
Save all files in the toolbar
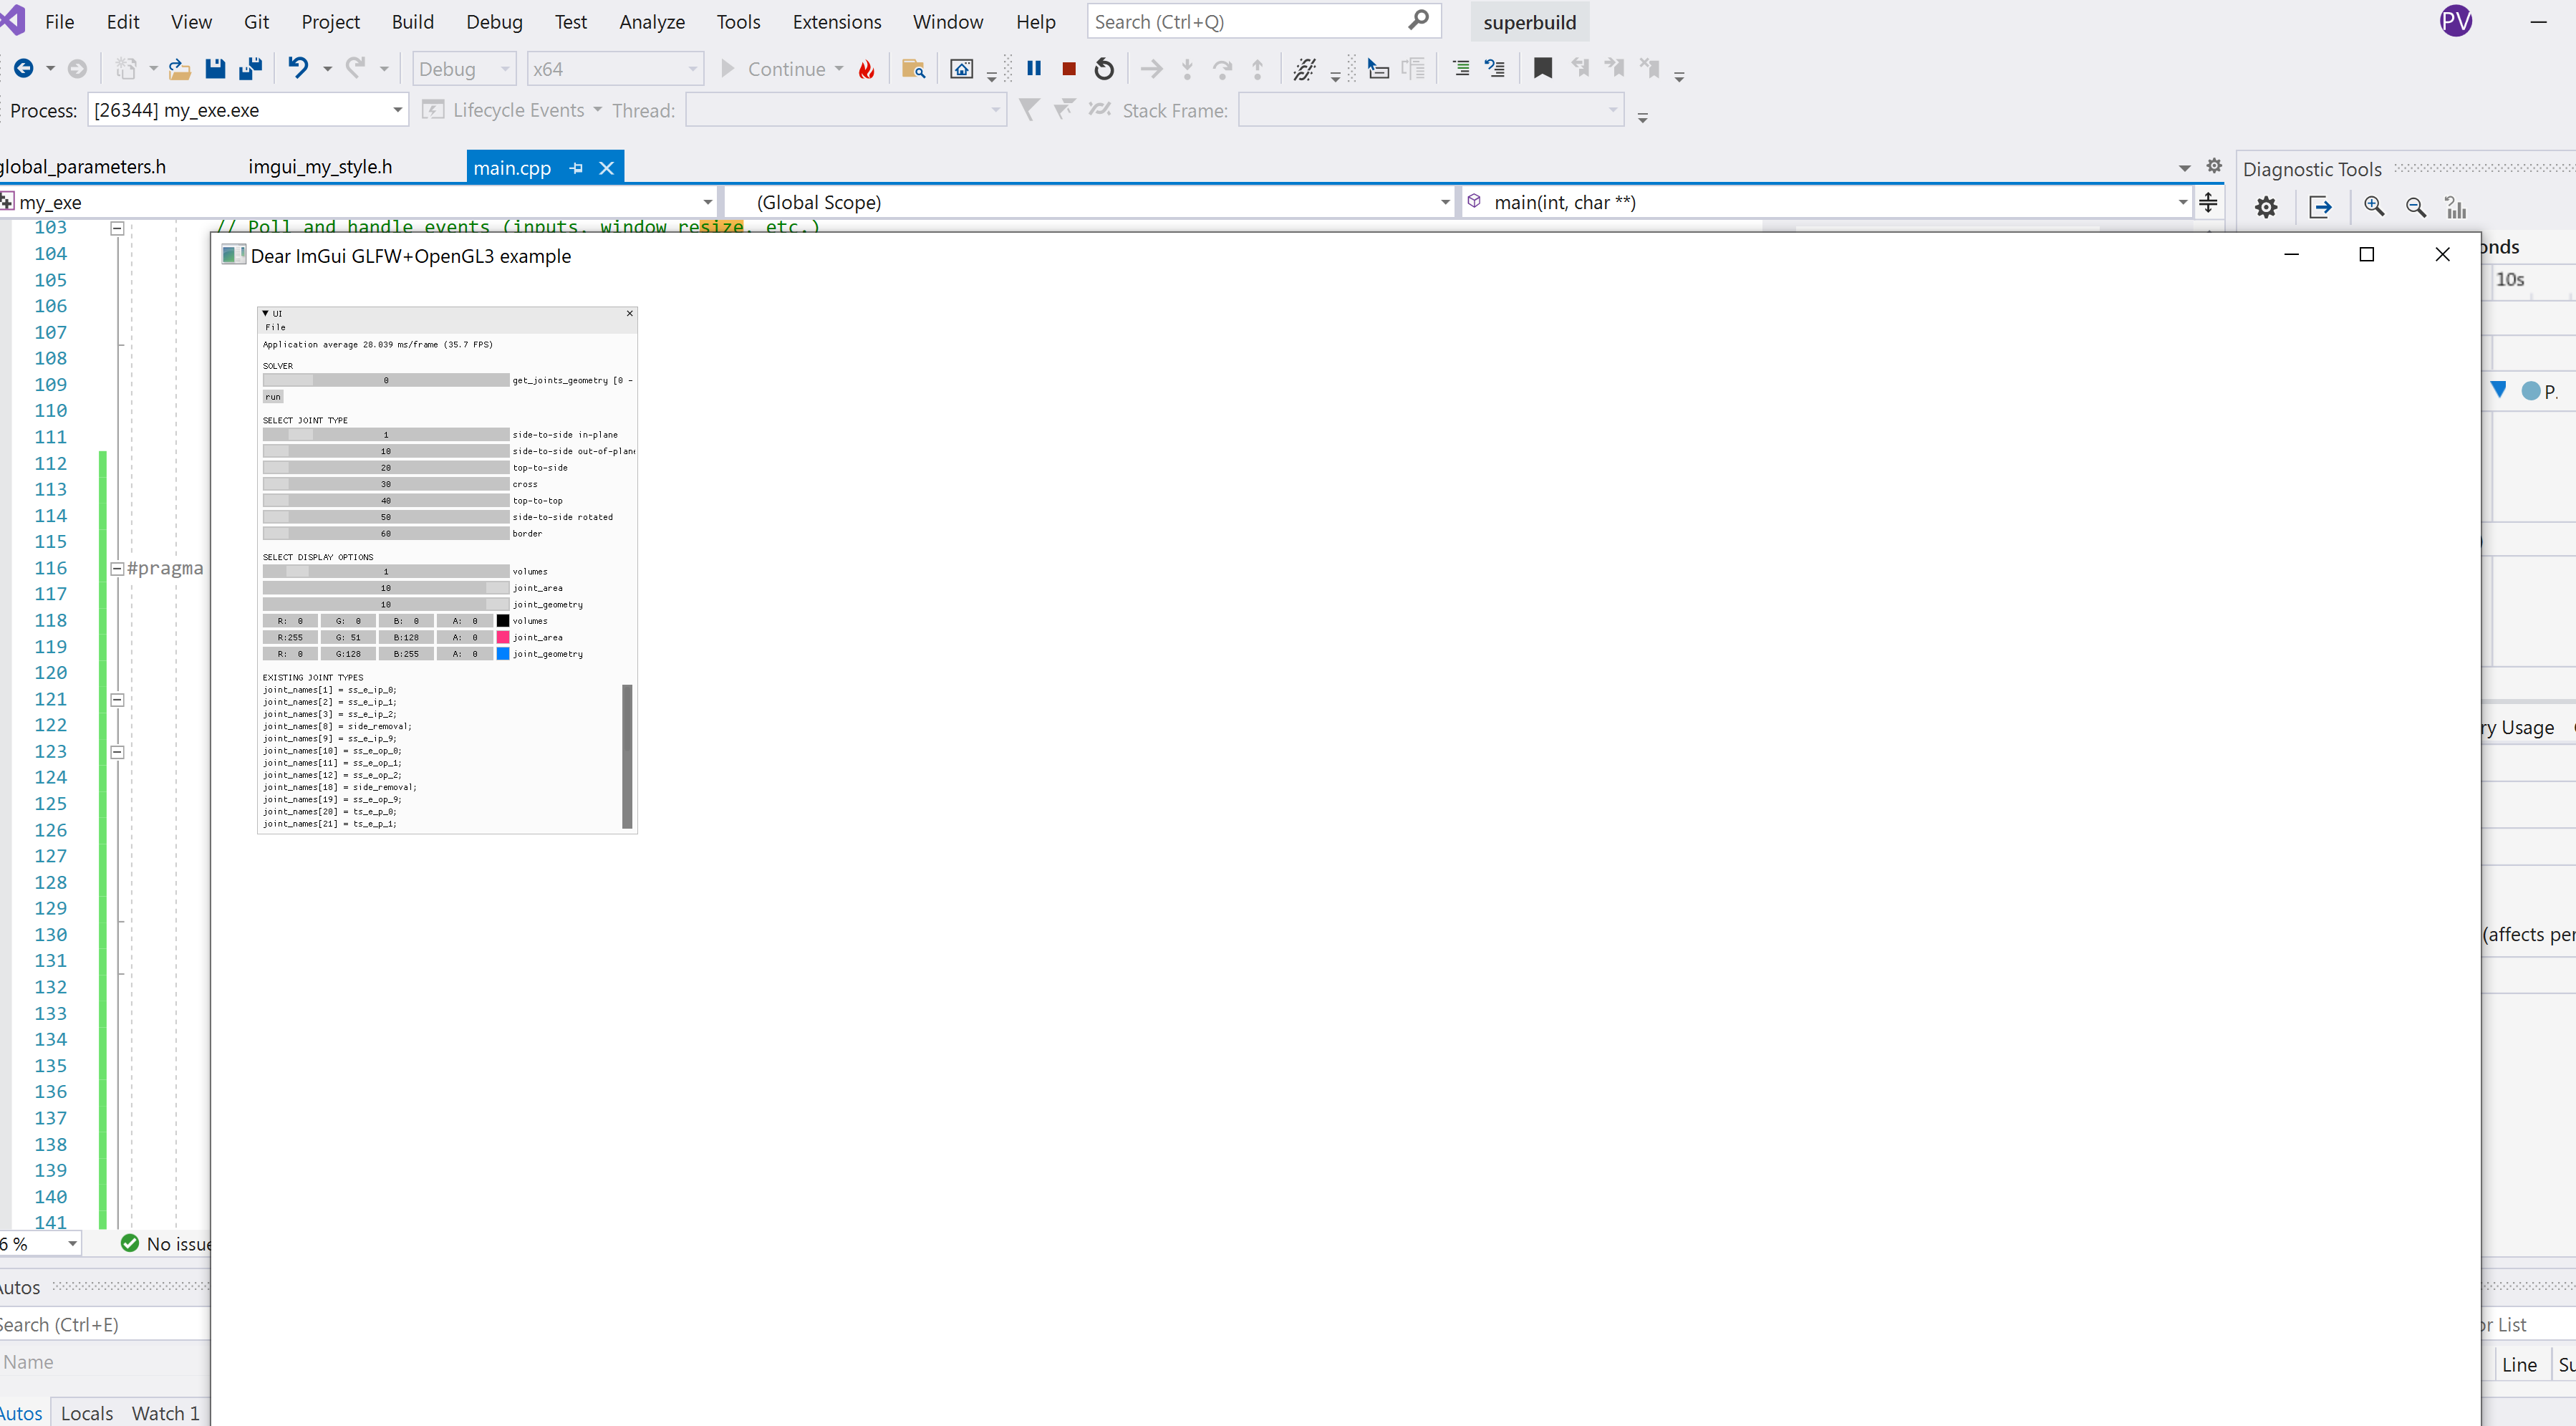250,68
